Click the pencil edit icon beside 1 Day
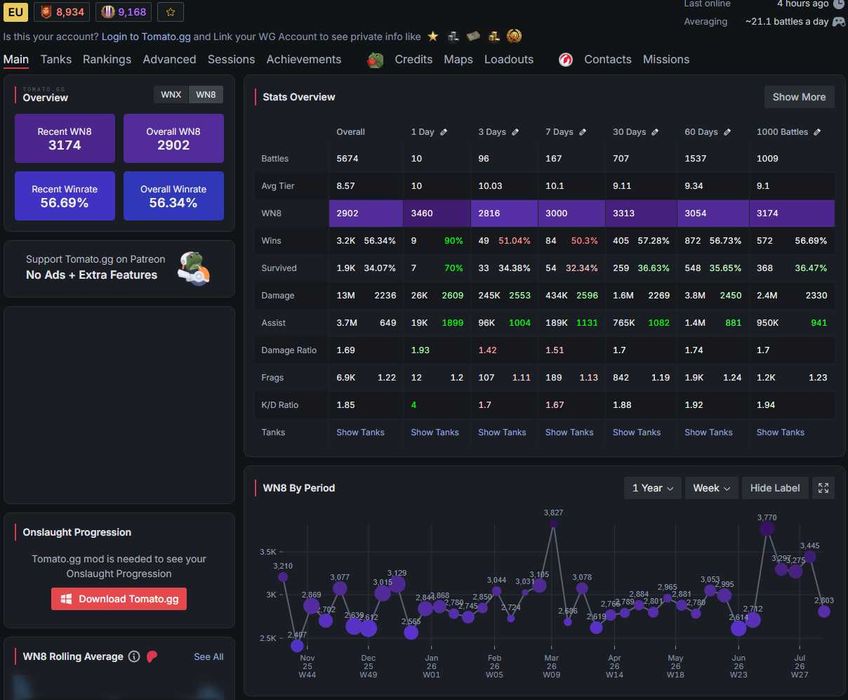This screenshot has width=848, height=700. tap(443, 132)
